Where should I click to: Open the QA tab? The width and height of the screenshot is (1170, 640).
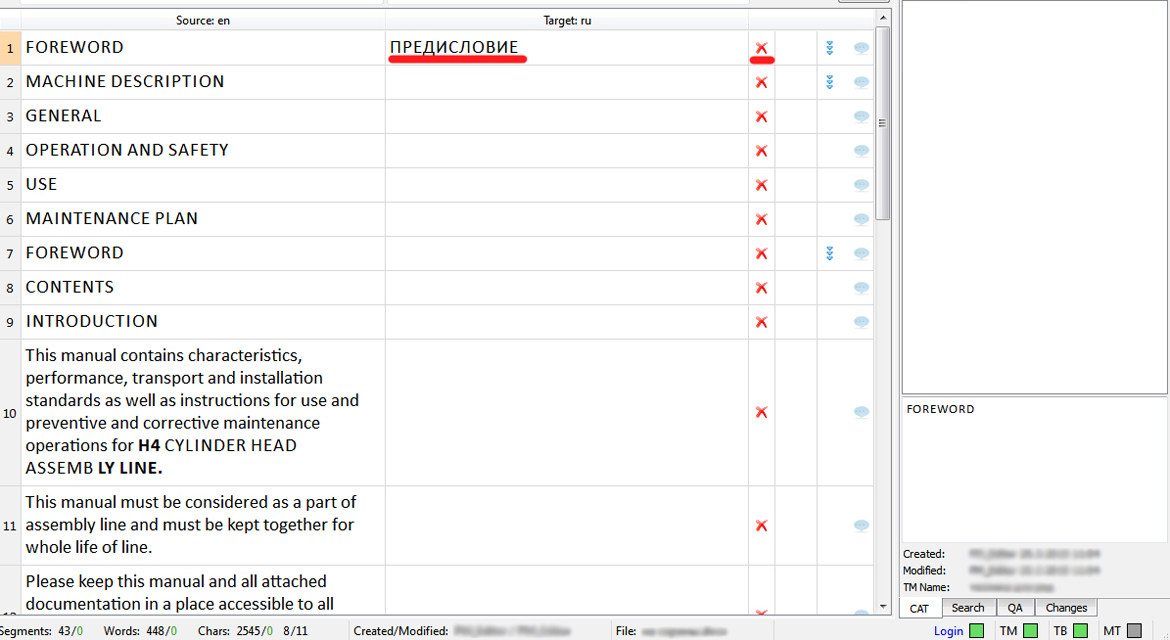click(1015, 608)
